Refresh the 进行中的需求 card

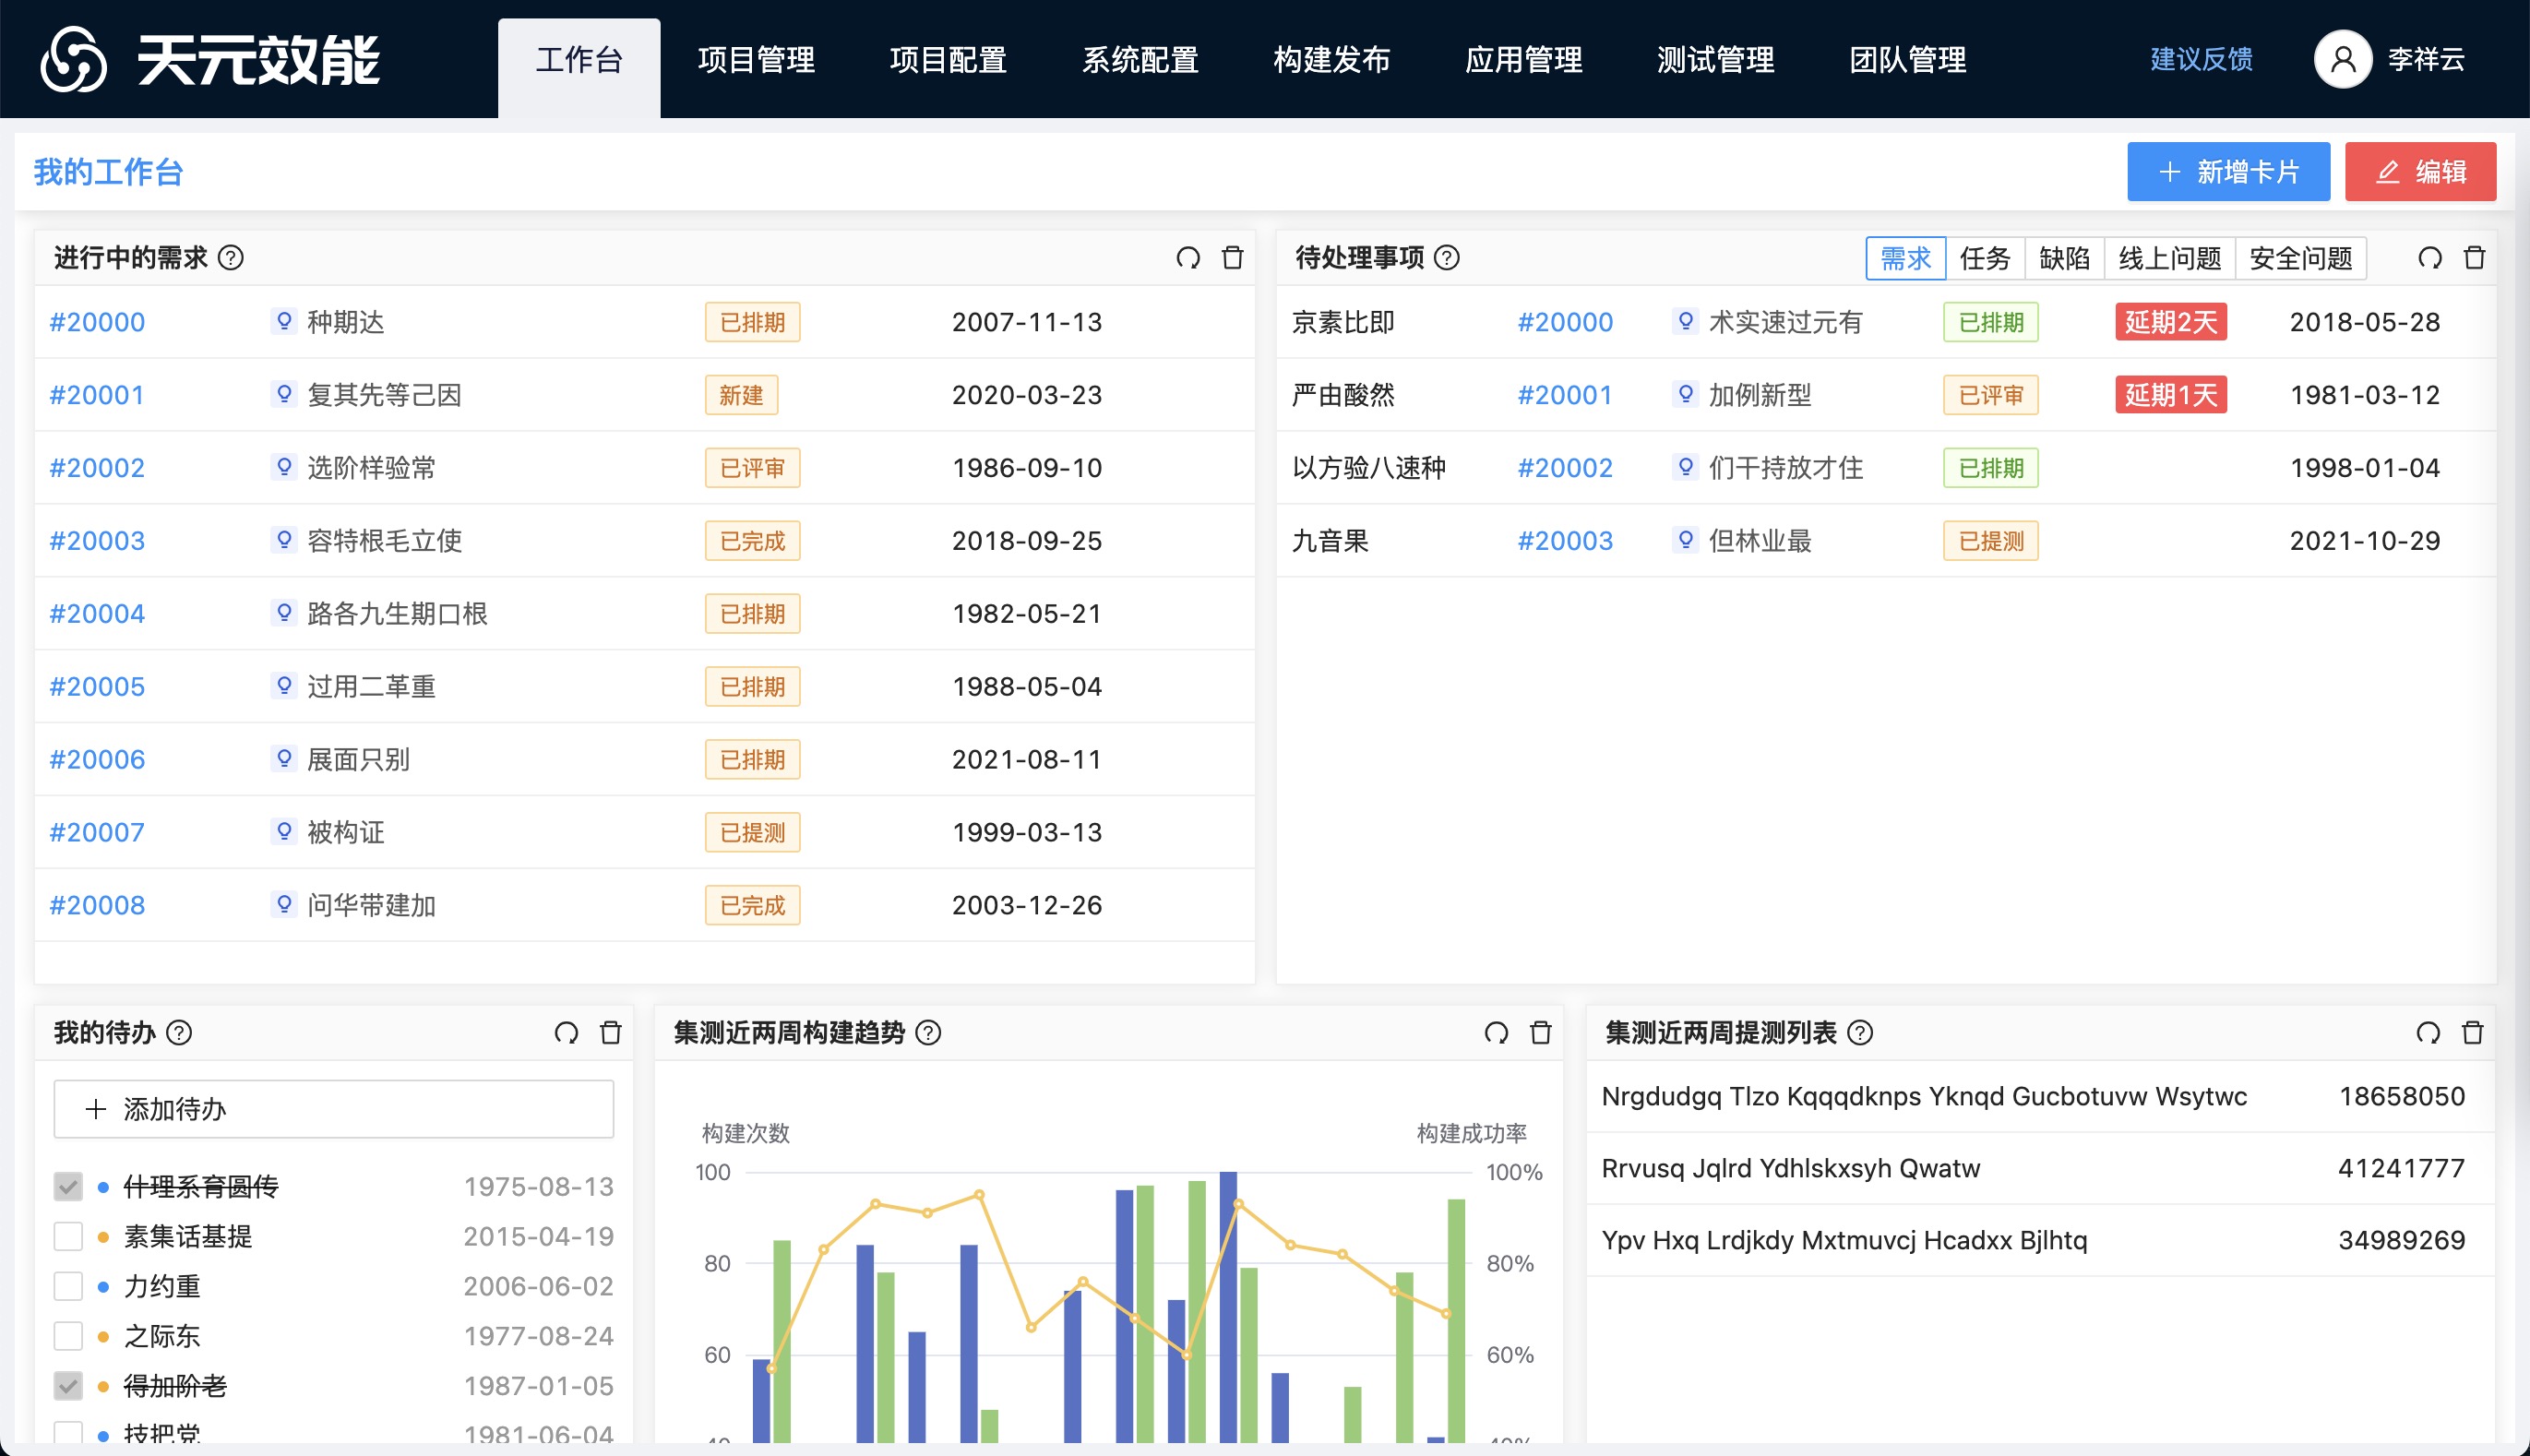click(1187, 258)
